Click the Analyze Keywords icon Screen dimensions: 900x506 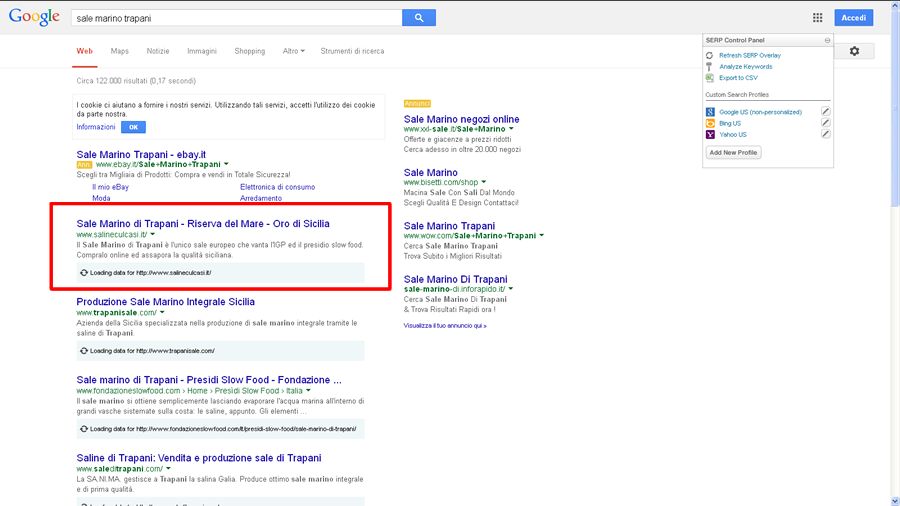709,67
